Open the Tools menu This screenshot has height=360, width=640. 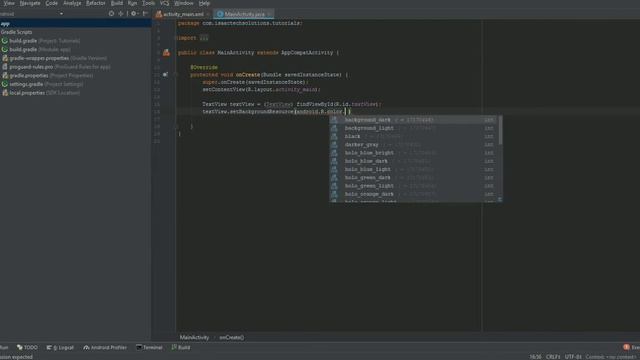[148, 3]
